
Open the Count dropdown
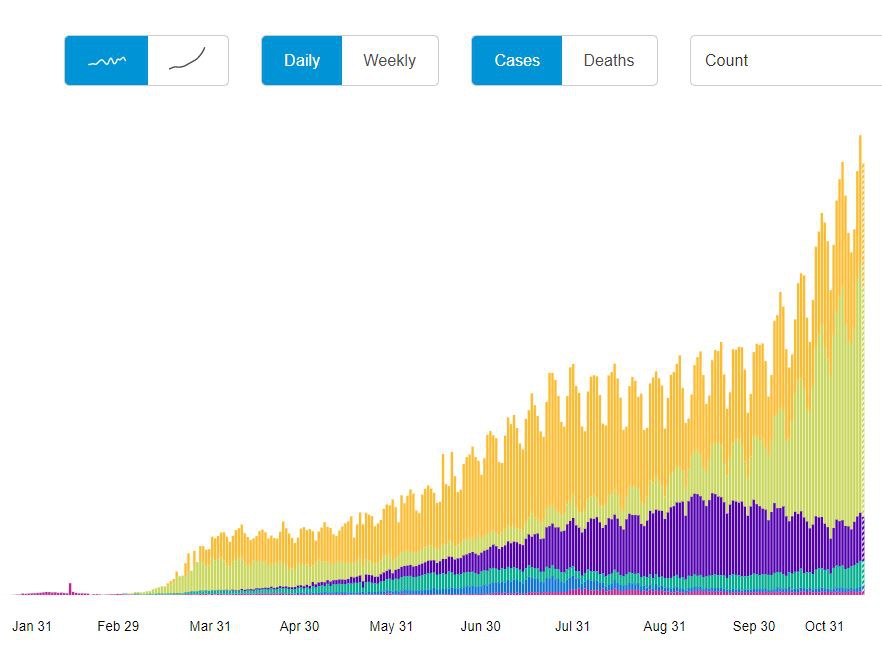coord(785,61)
